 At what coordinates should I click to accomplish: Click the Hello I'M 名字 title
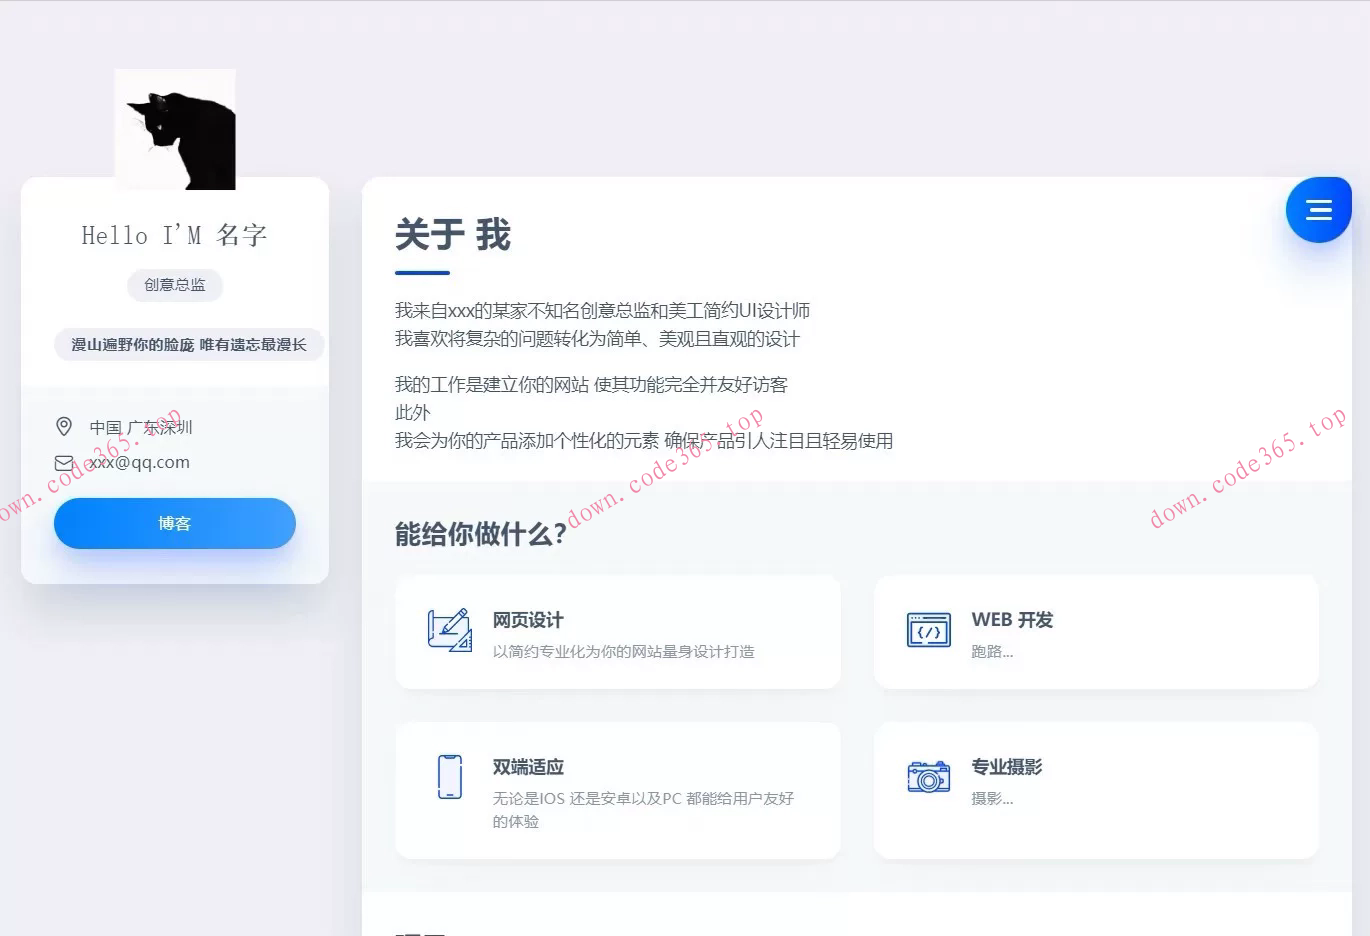(x=175, y=234)
